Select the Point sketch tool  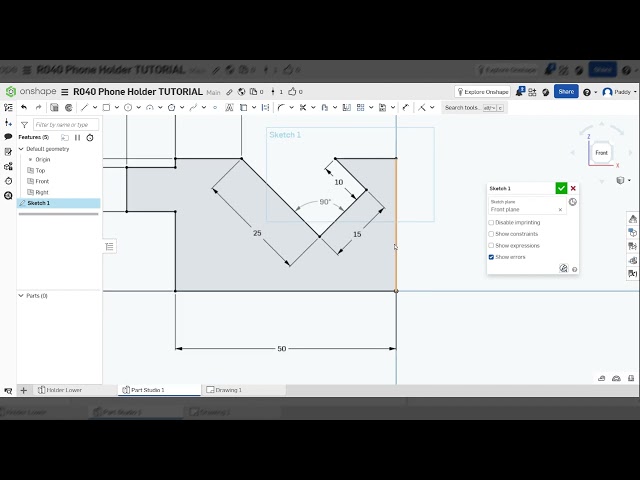click(215, 107)
